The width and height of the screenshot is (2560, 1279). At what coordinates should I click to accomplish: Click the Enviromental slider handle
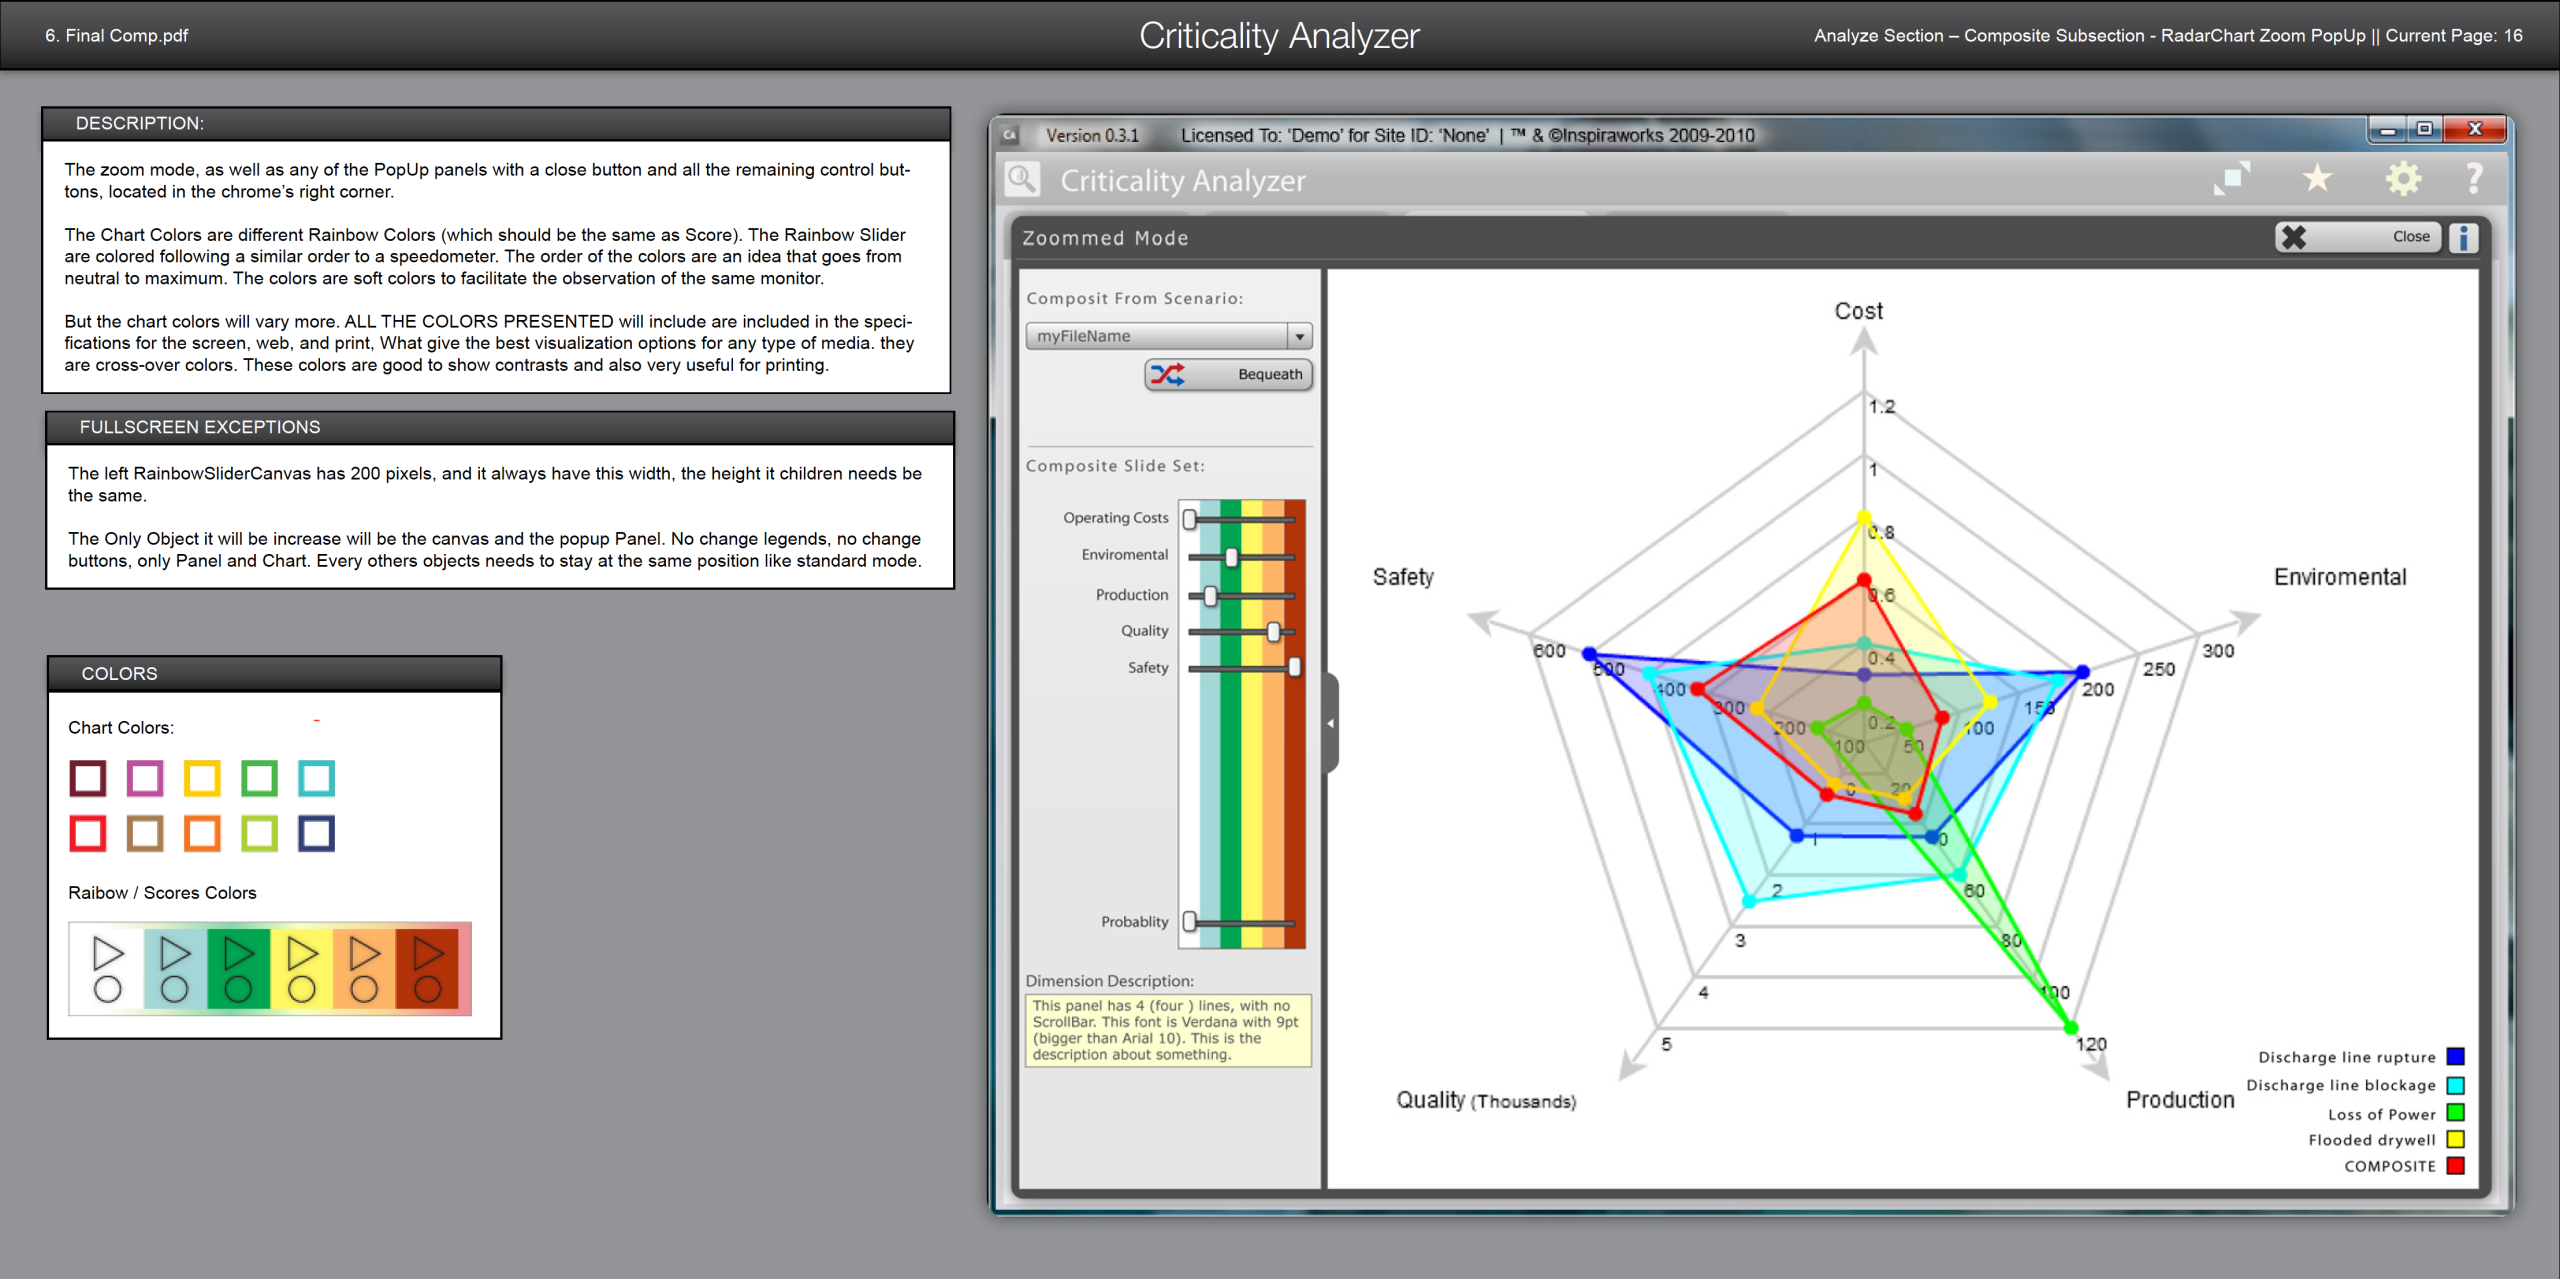tap(1232, 556)
